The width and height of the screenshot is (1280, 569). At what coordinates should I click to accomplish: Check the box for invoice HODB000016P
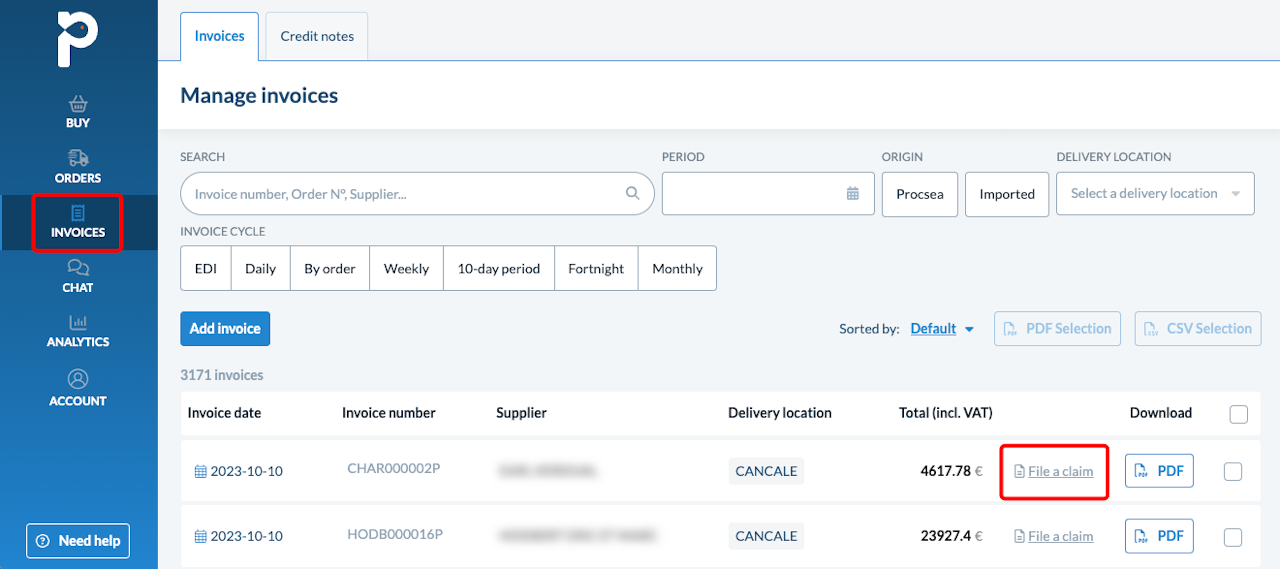(1233, 537)
